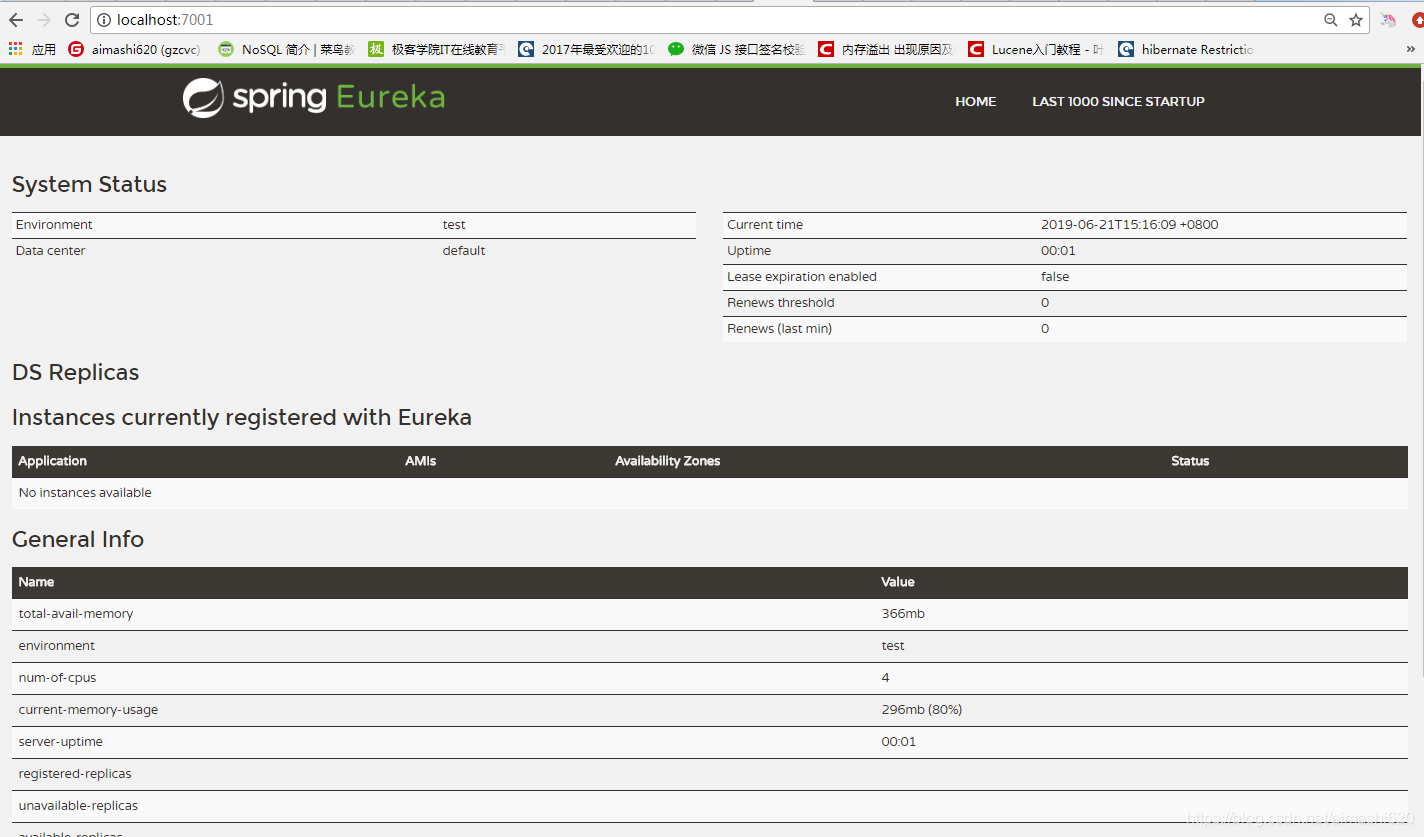Click the server-uptime row label

click(x=61, y=742)
